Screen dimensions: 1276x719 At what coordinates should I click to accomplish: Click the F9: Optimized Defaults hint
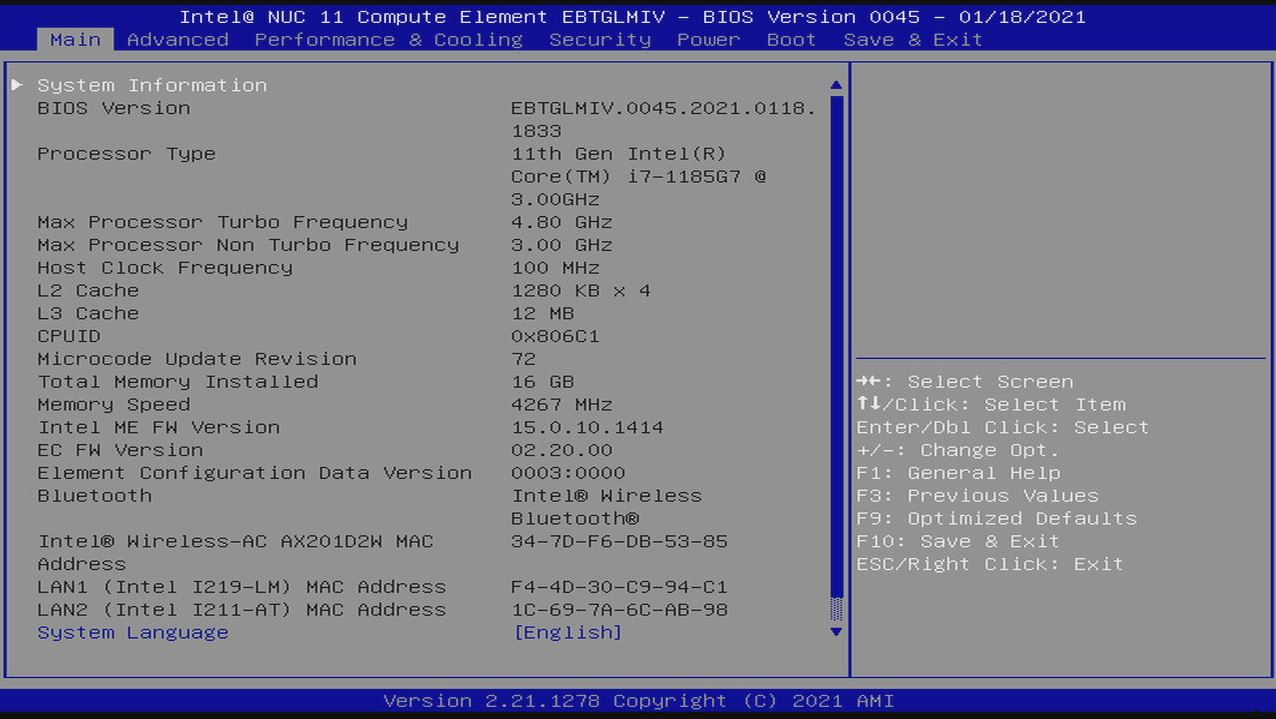[x=996, y=519]
